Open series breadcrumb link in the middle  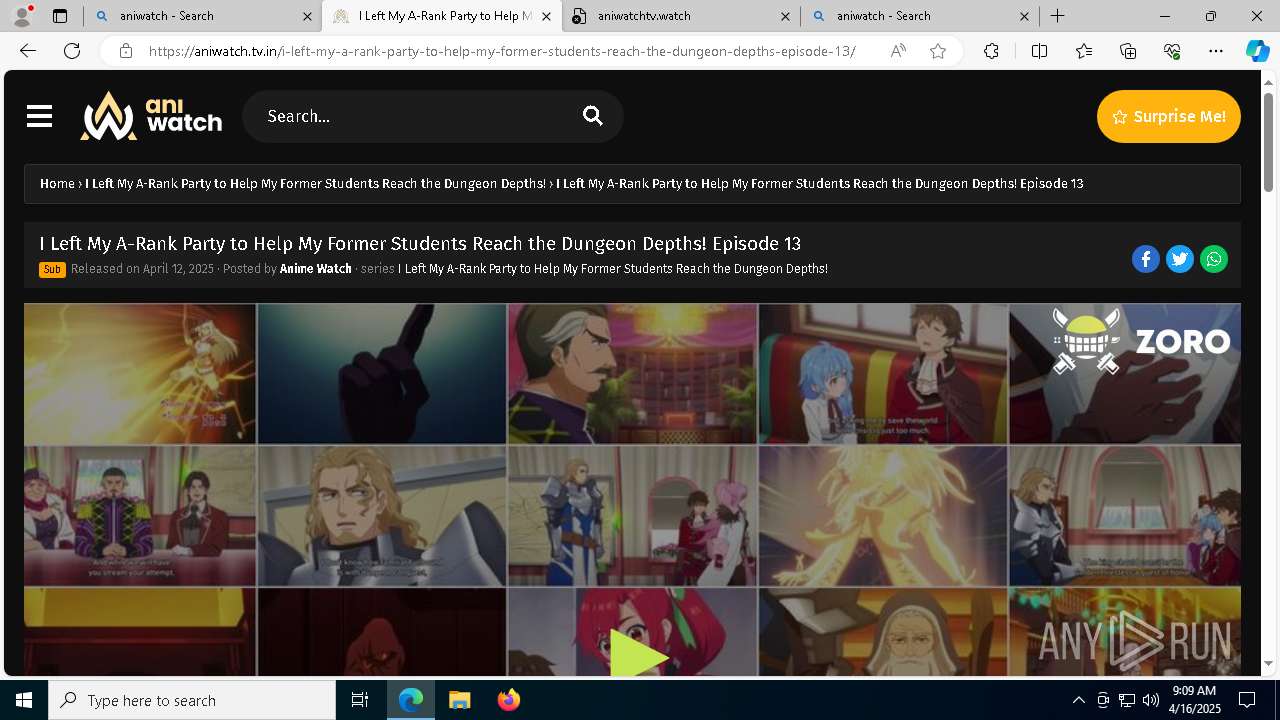tap(315, 183)
